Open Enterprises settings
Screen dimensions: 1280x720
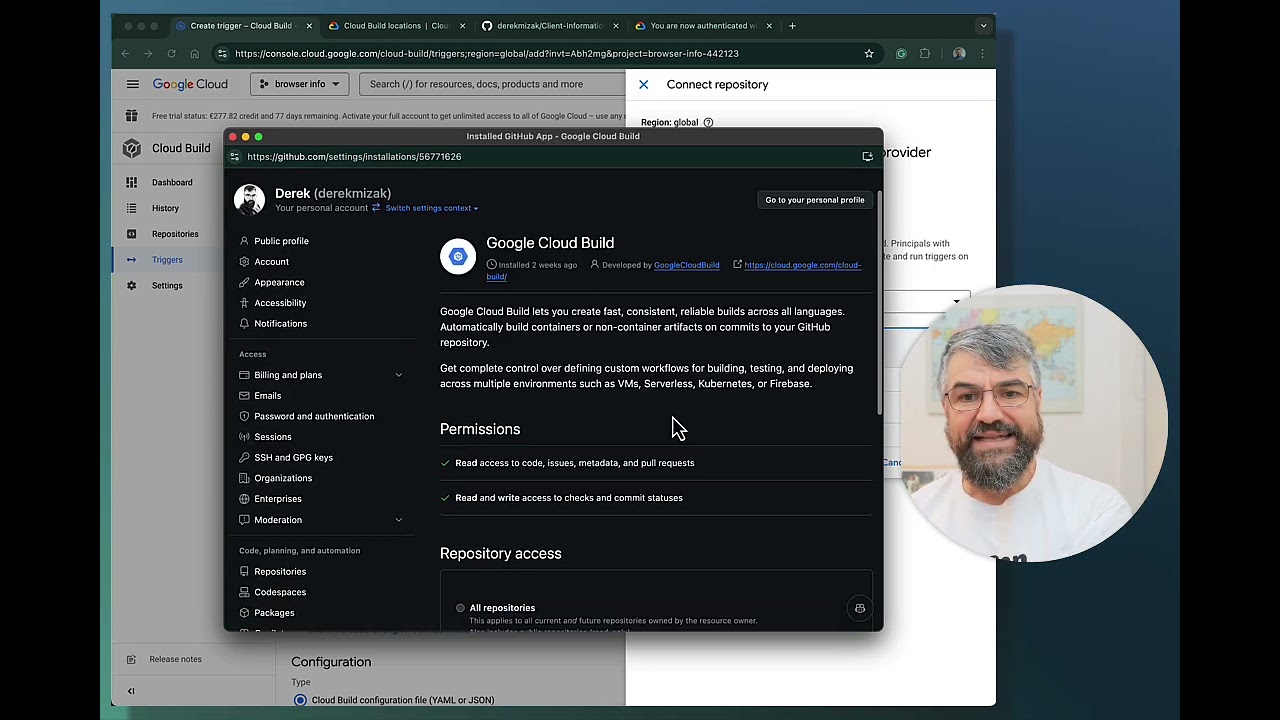pyautogui.click(x=277, y=499)
